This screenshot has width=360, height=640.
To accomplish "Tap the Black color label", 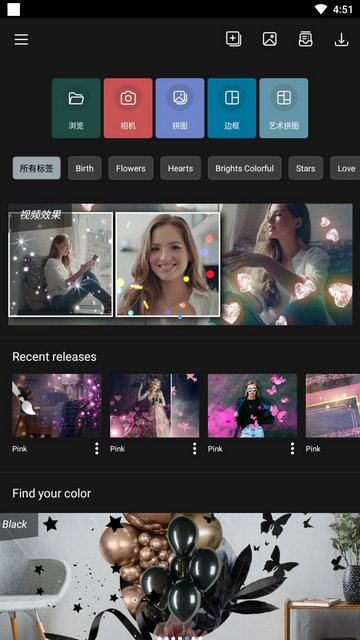I will [x=15, y=524].
